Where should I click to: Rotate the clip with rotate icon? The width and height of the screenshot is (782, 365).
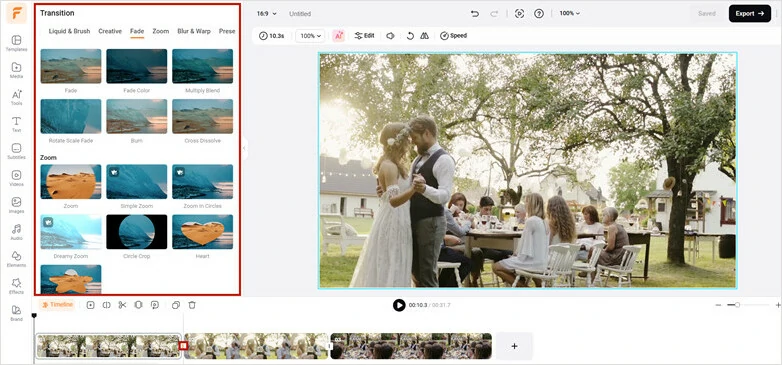(410, 35)
